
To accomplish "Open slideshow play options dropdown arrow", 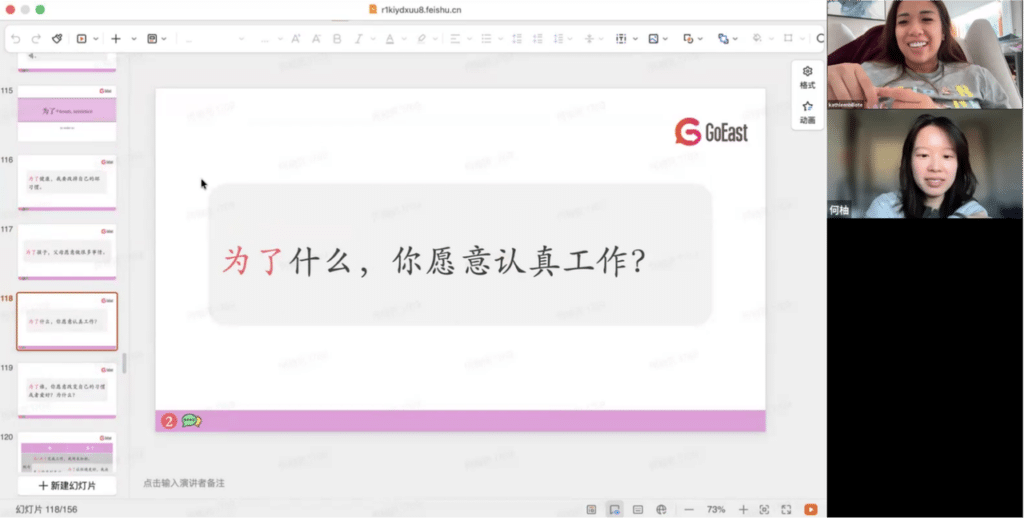I will tap(96, 39).
